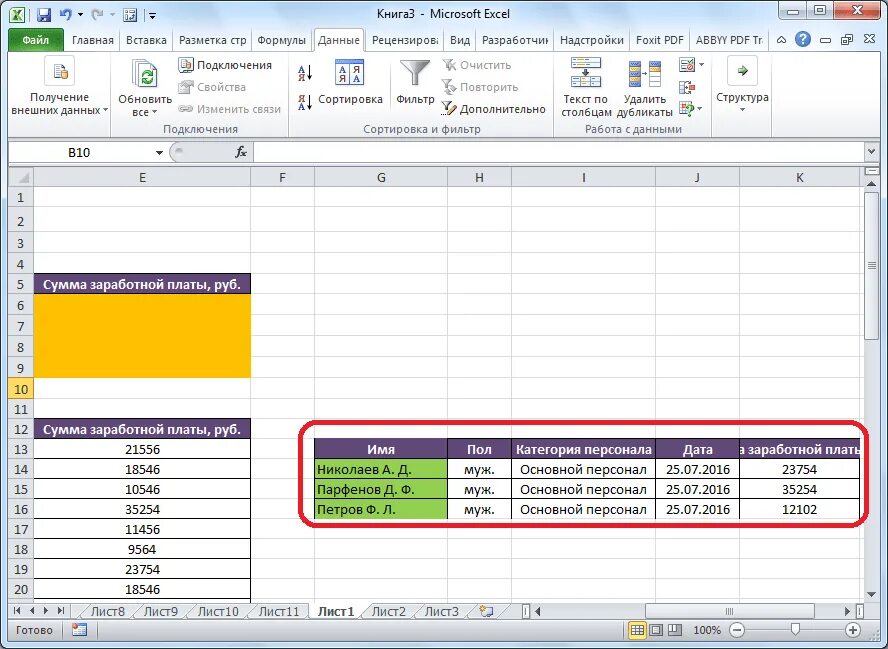Click the macro recording icon in status bar

[x=79, y=630]
